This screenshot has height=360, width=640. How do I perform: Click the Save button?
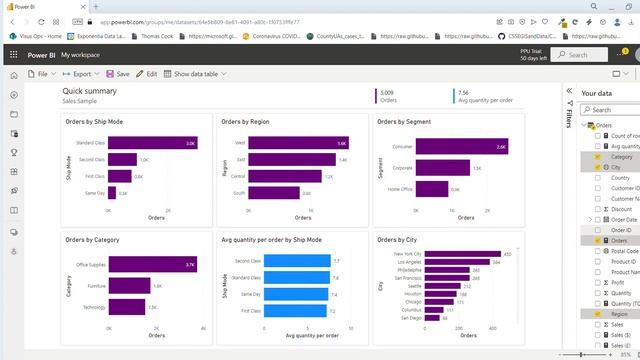[118, 74]
